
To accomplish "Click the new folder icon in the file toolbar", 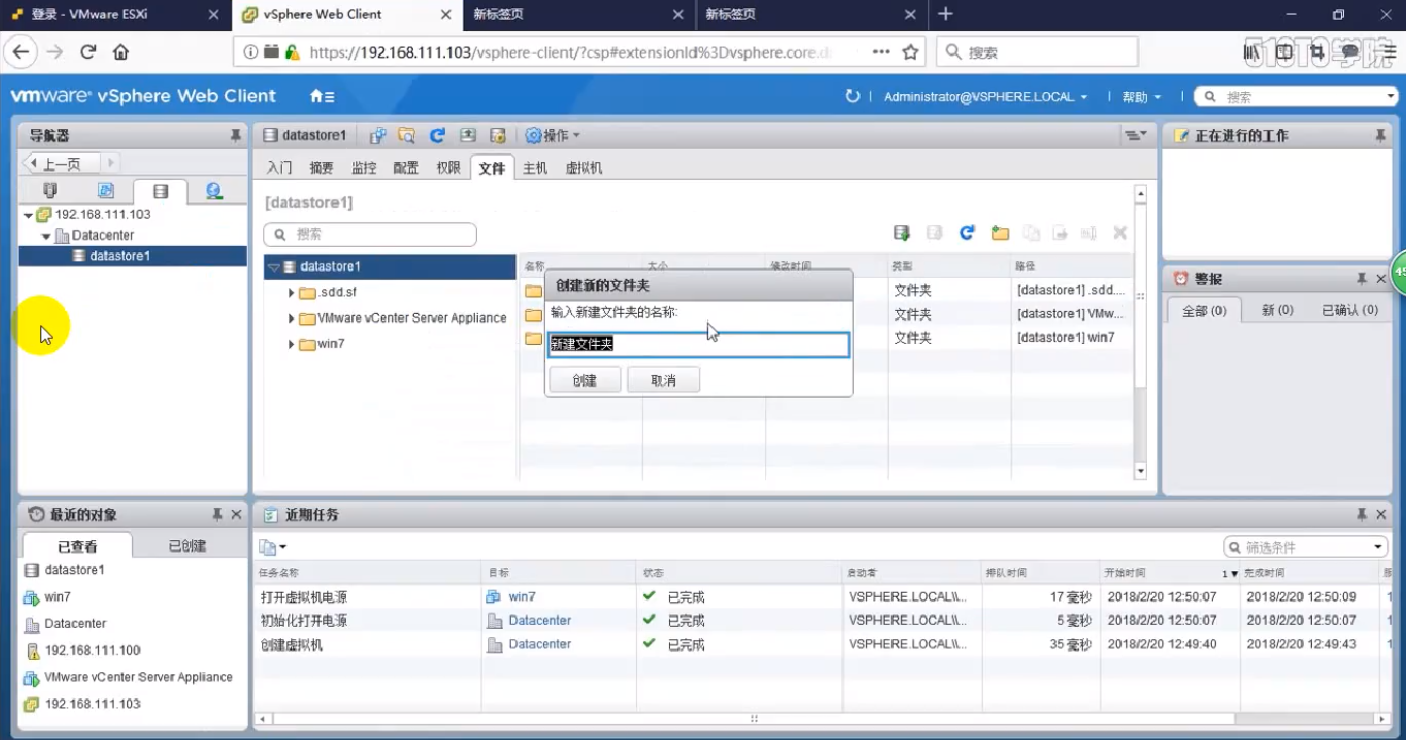I will tap(1000, 233).
